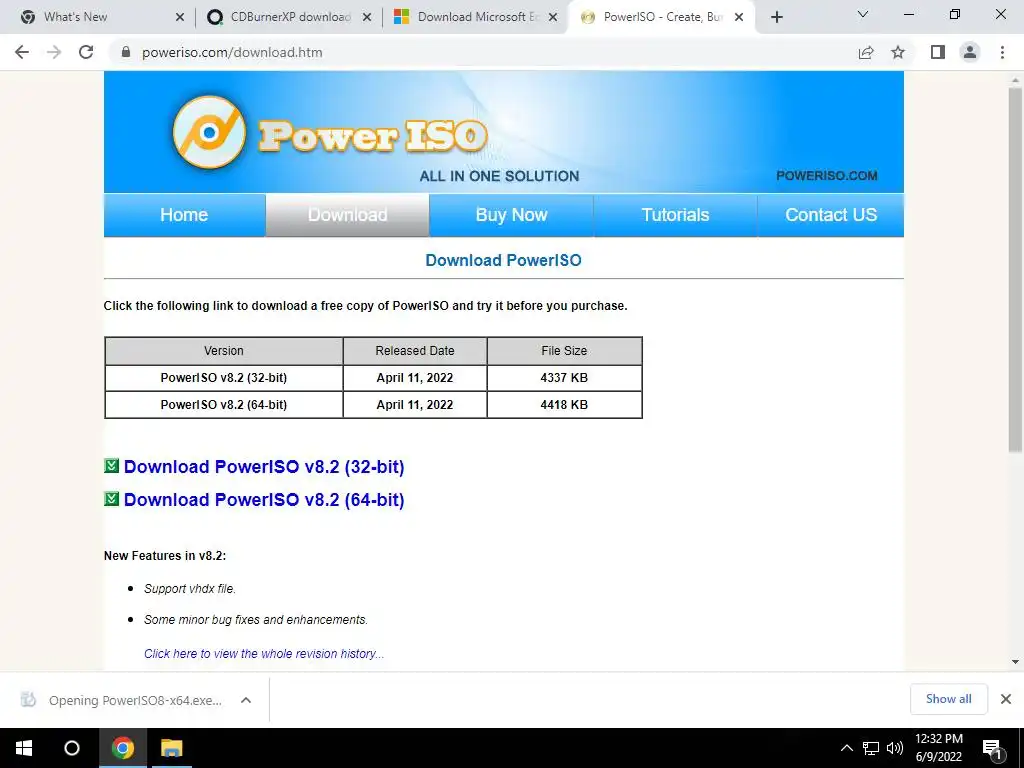Open the Chrome profile avatar
Viewport: 1024px width, 768px height.
pyautogui.click(x=970, y=52)
